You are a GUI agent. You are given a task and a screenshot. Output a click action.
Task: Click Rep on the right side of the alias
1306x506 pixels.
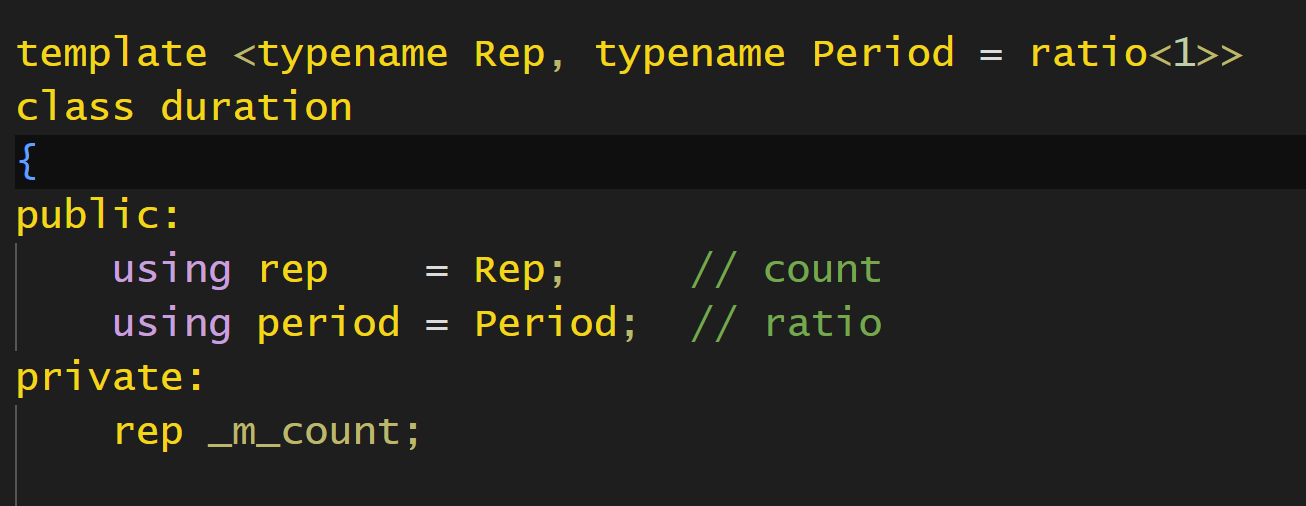510,269
